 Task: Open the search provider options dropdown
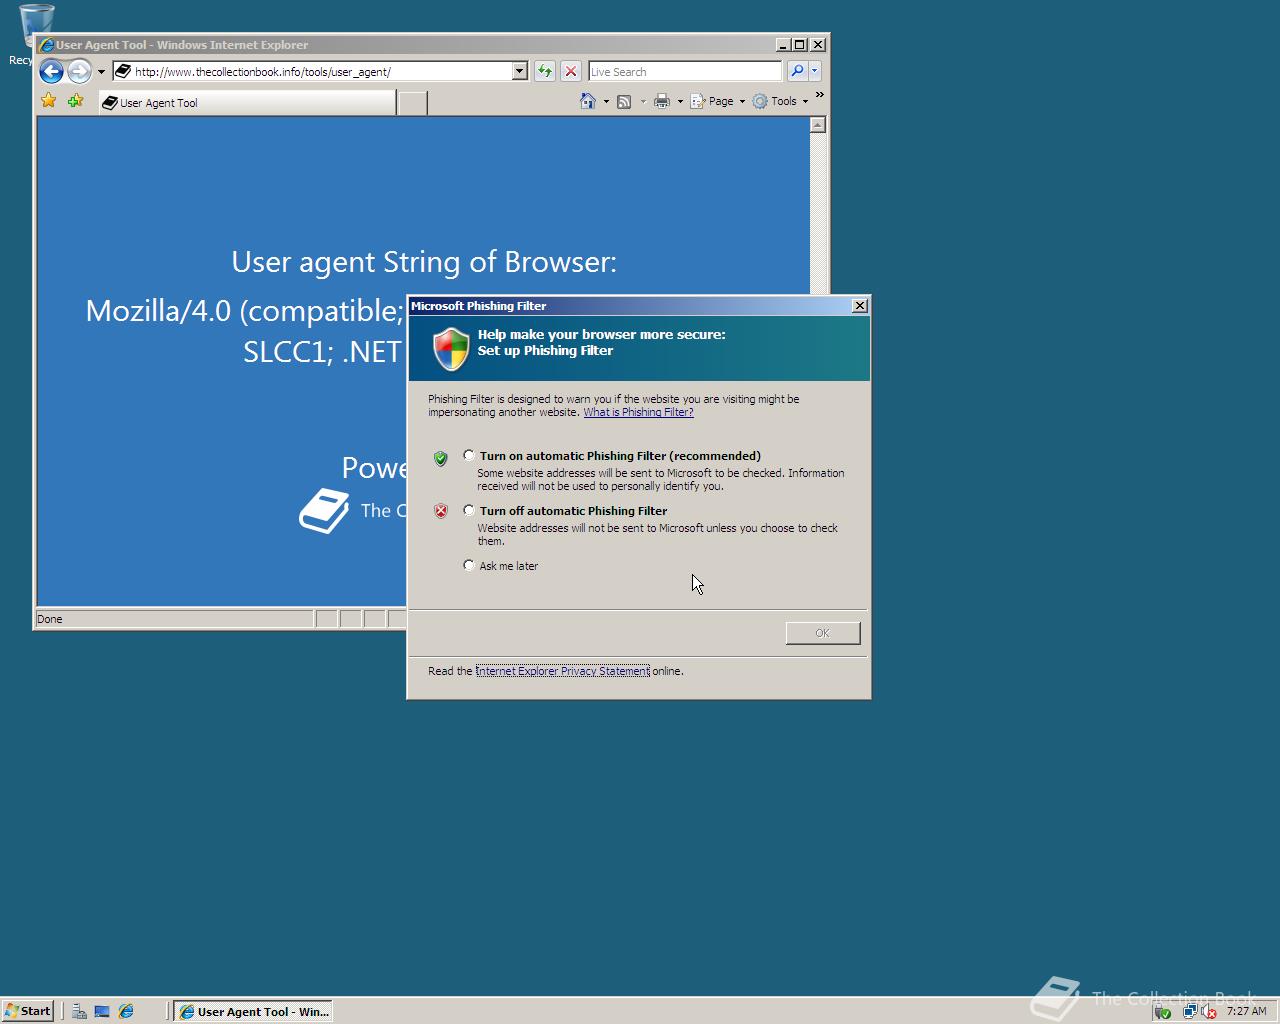click(x=815, y=71)
